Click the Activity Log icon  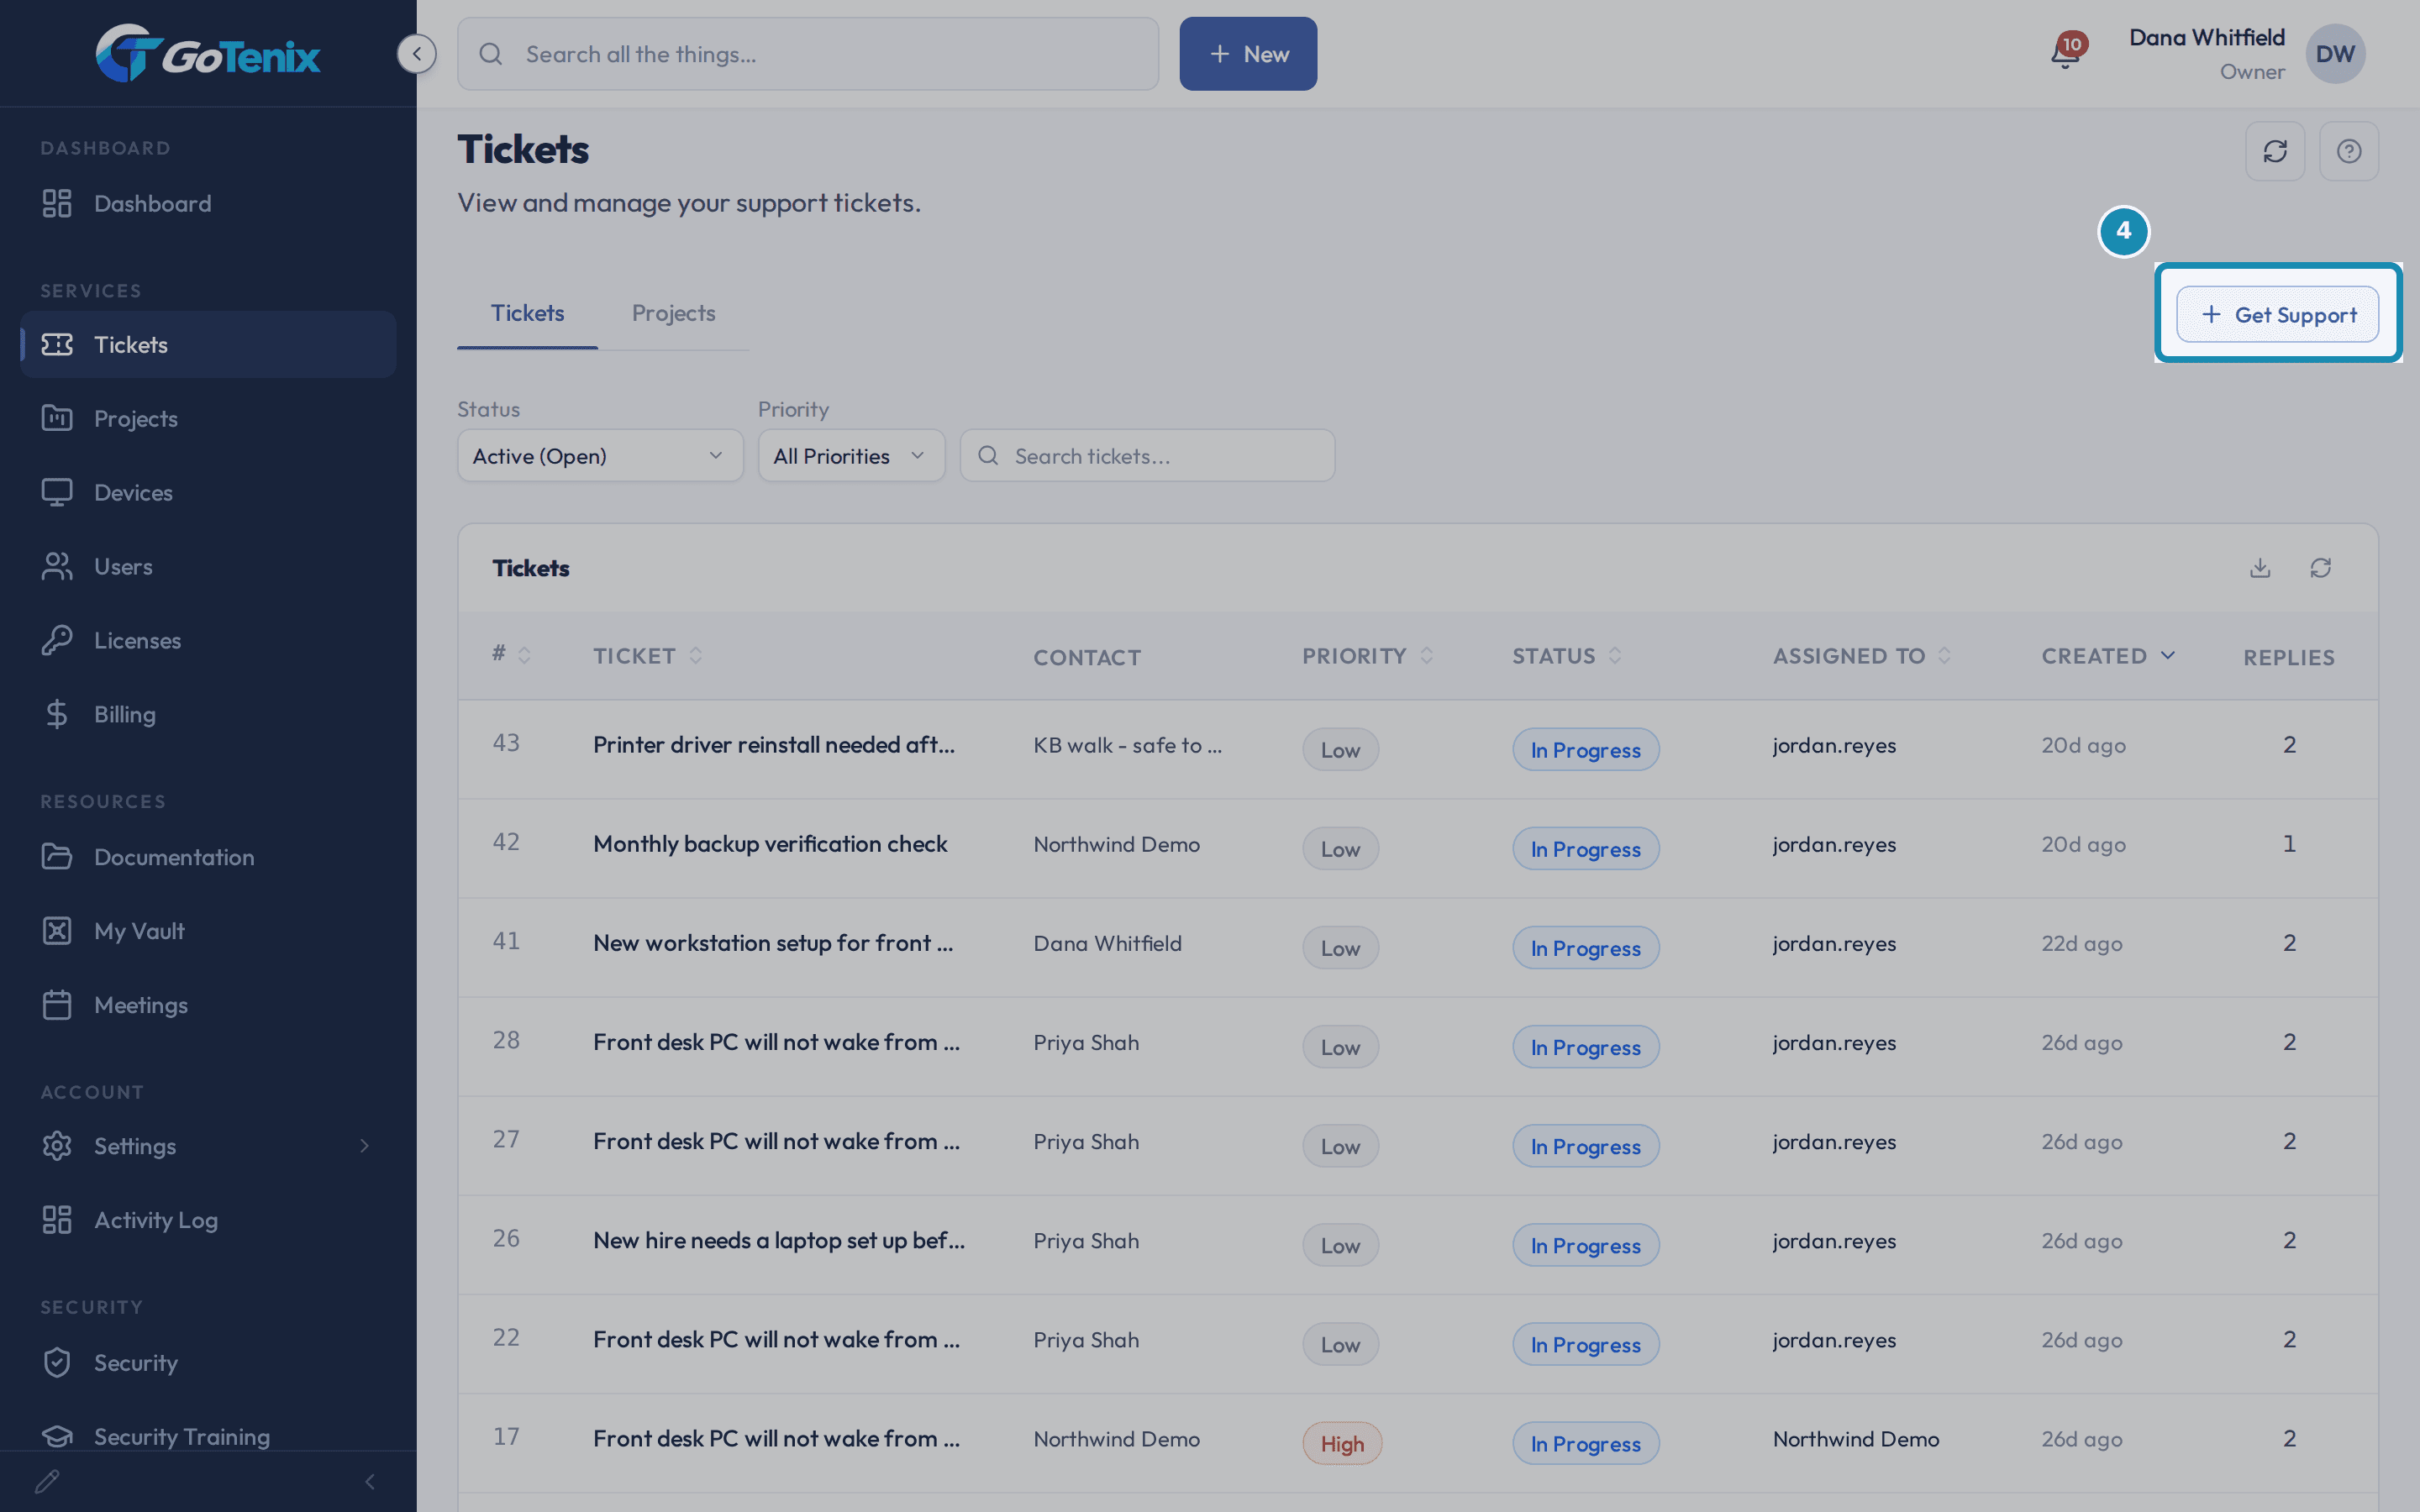57,1220
